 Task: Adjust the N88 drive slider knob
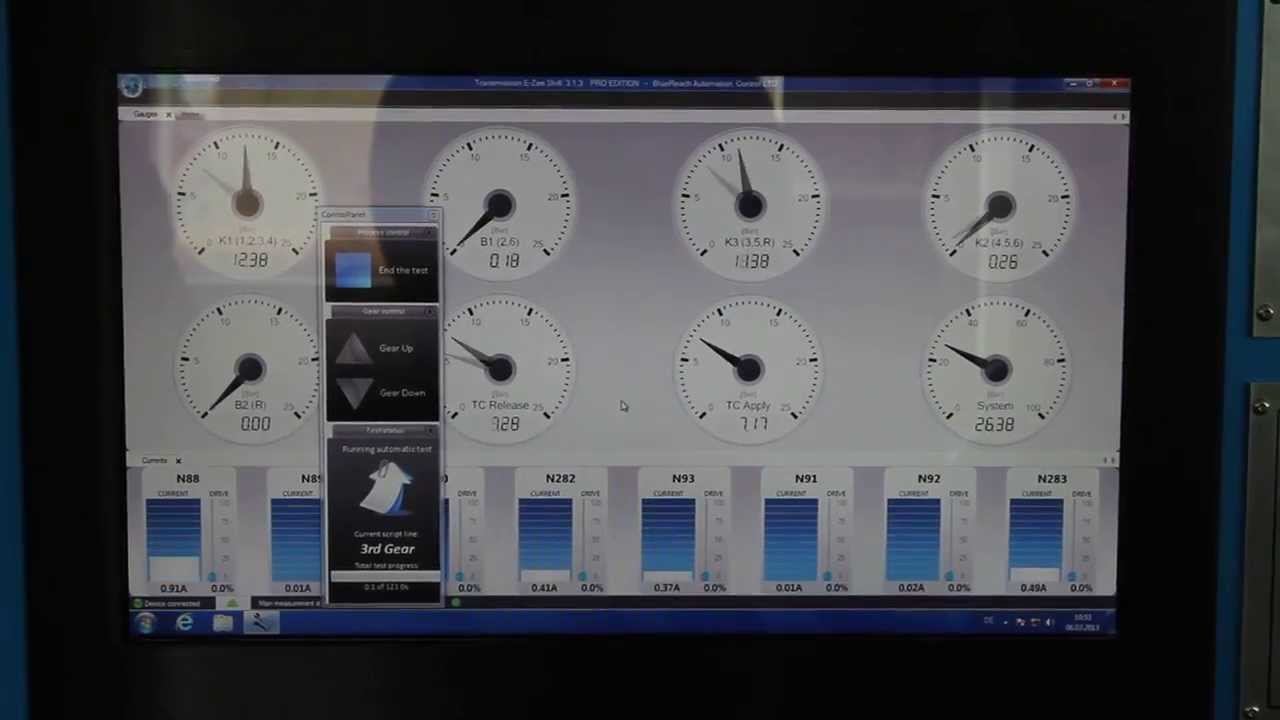coord(212,576)
